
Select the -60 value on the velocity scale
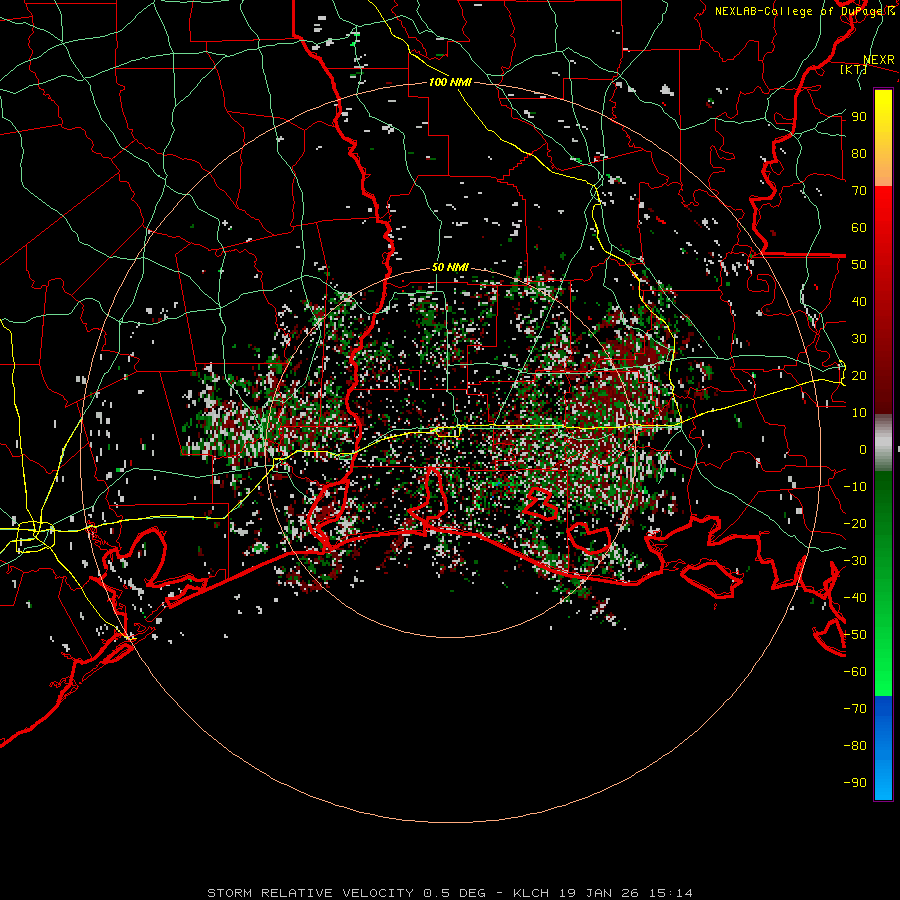coord(855,672)
